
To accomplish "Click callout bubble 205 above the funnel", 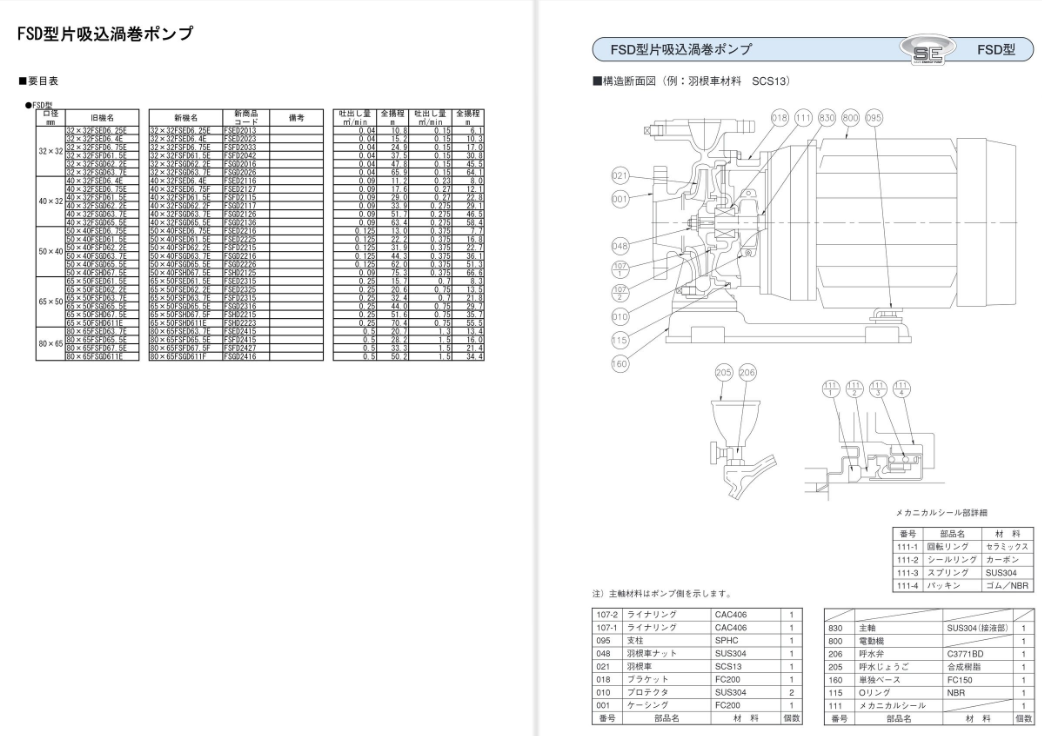I will coord(724,373).
